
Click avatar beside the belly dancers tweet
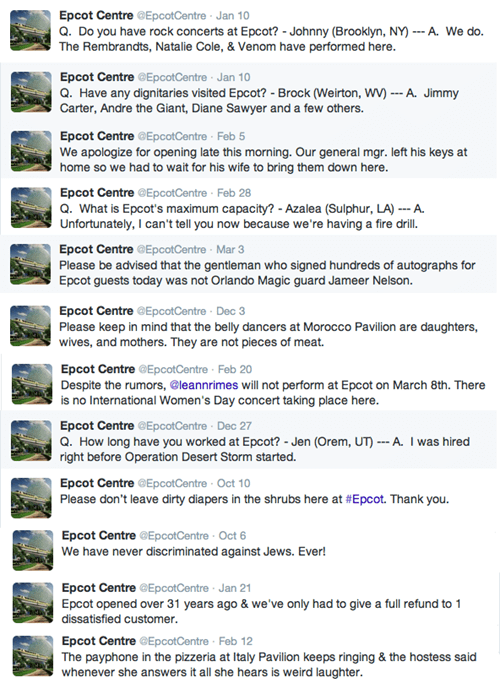pyautogui.click(x=31, y=326)
